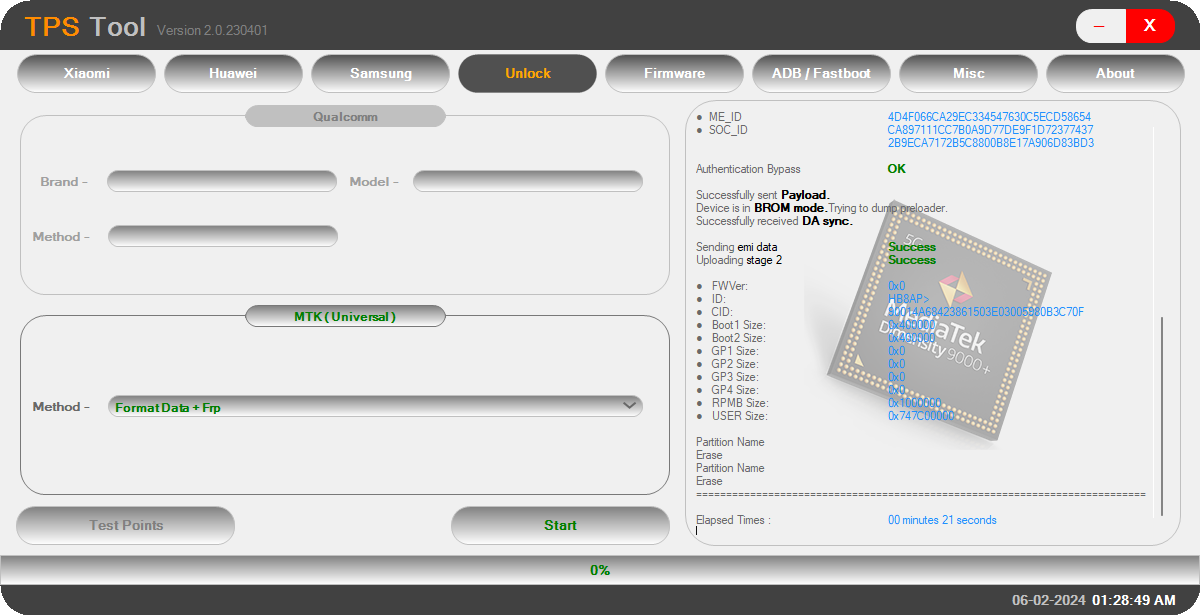
Task: Click the 'Device is in BROM mode' line
Action: click(x=821, y=208)
